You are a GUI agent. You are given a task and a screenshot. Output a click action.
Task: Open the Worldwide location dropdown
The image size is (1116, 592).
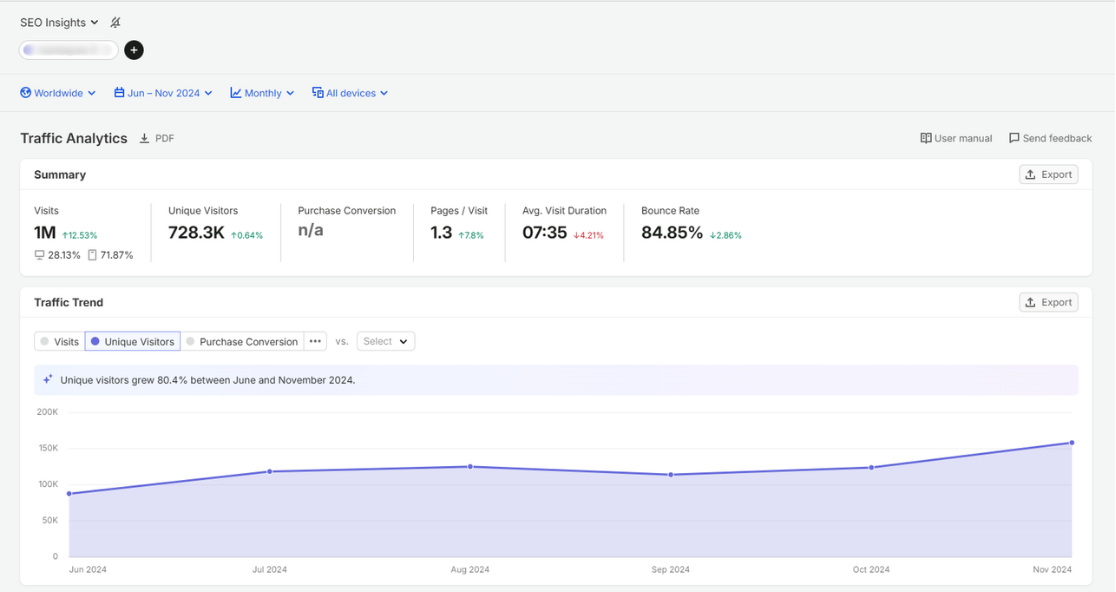[x=58, y=92]
